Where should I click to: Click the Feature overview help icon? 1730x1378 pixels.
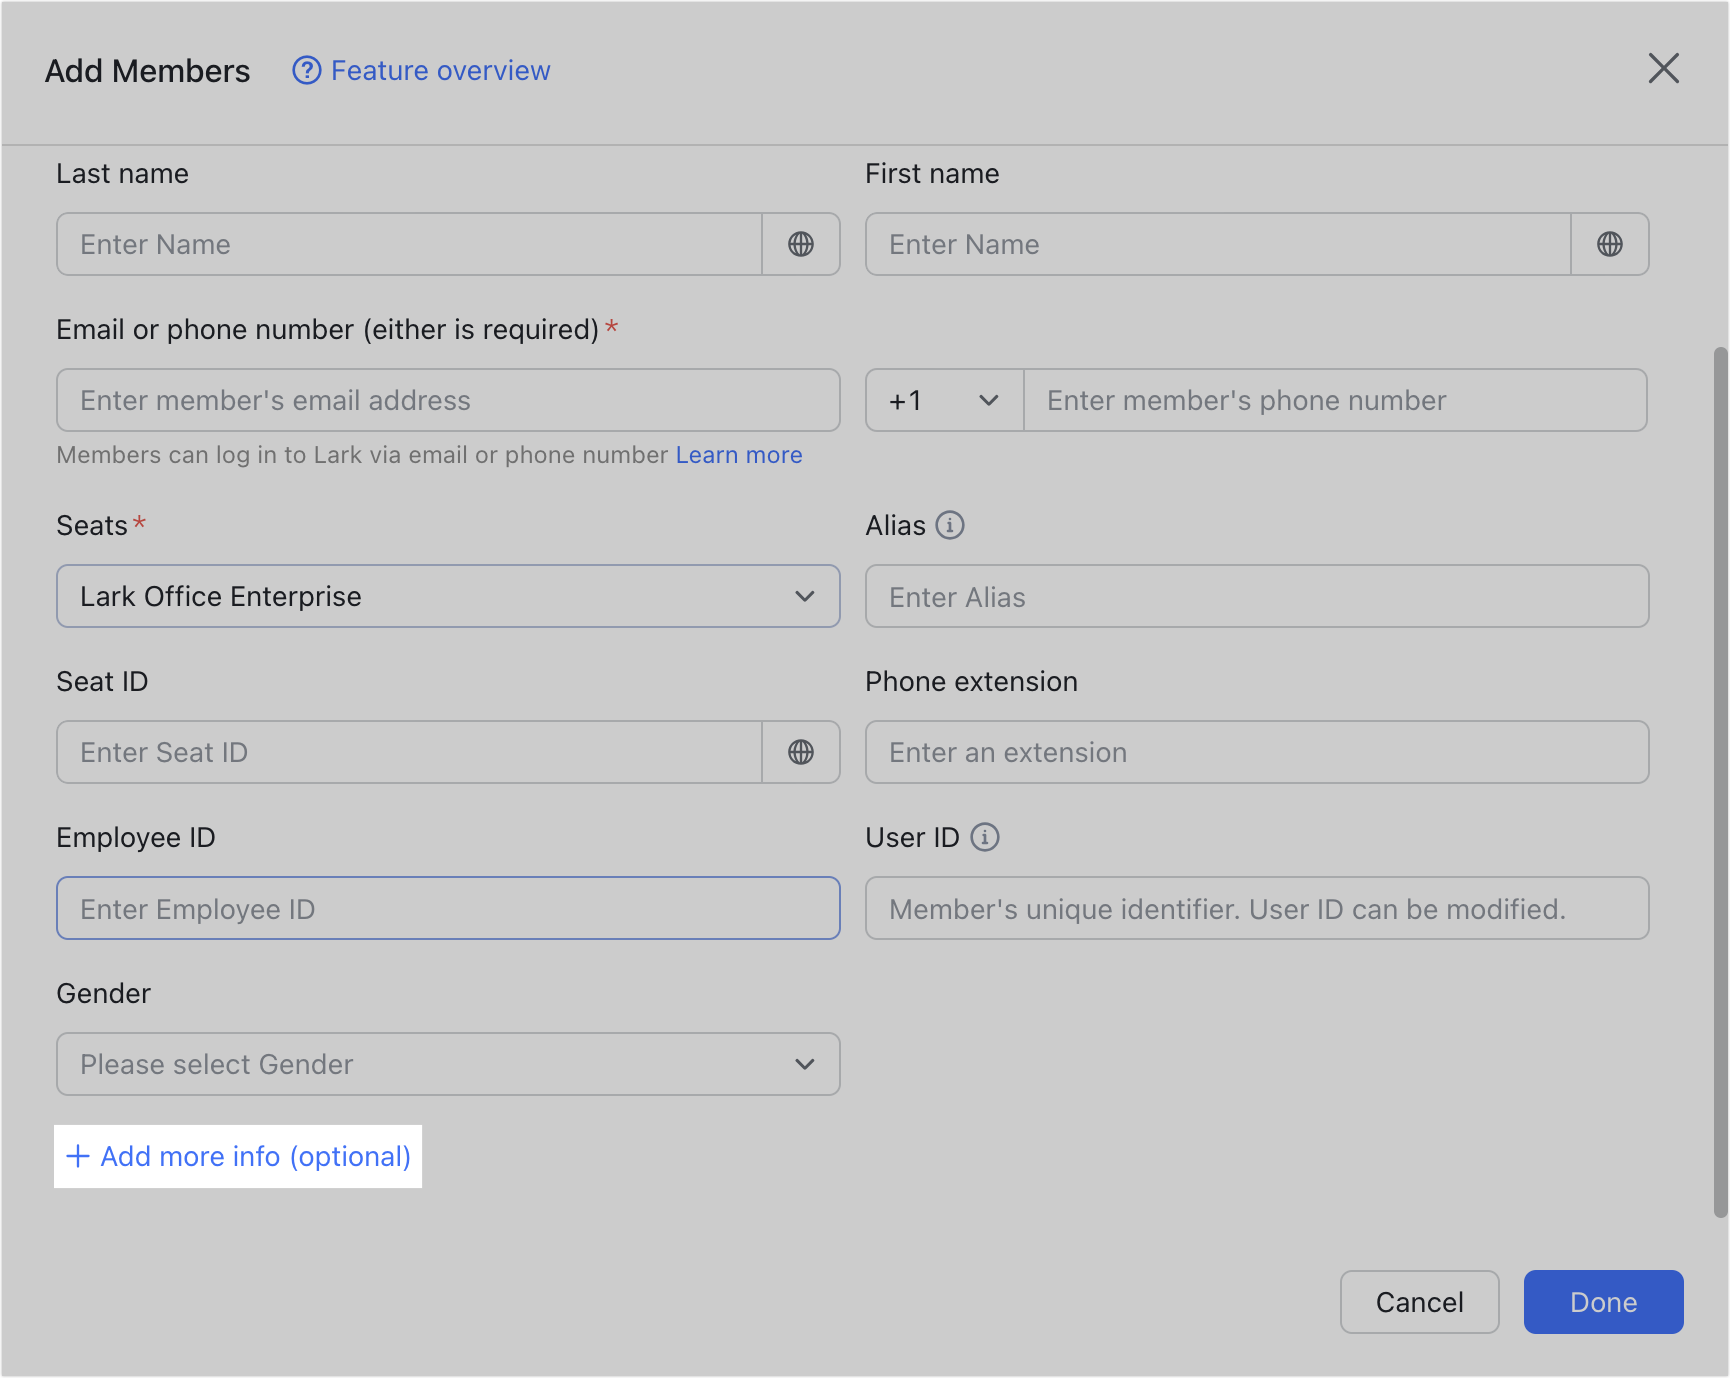[307, 70]
